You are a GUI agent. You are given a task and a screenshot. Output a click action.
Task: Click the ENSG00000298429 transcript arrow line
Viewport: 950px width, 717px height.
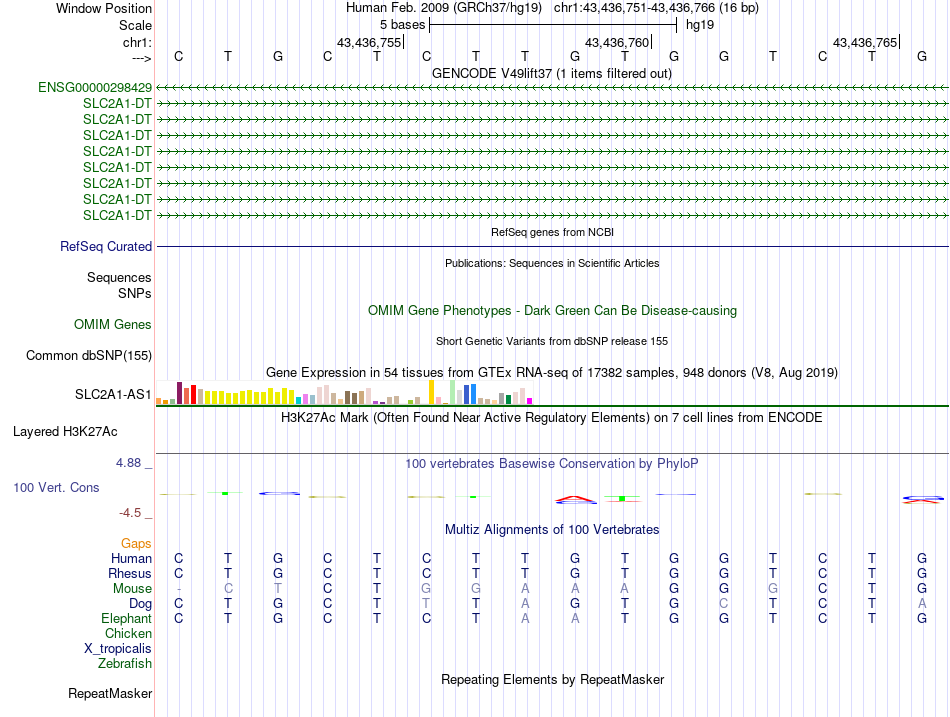click(552, 88)
